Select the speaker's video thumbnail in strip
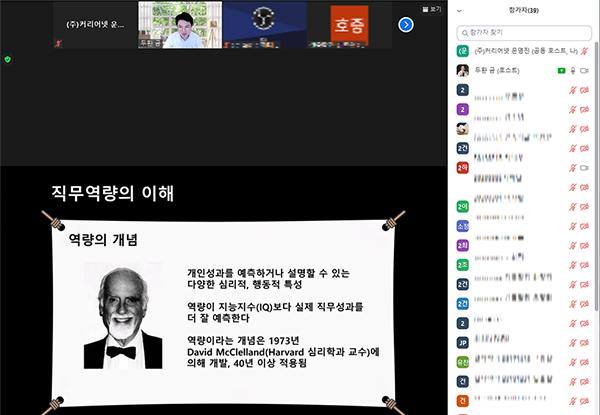 [179, 24]
